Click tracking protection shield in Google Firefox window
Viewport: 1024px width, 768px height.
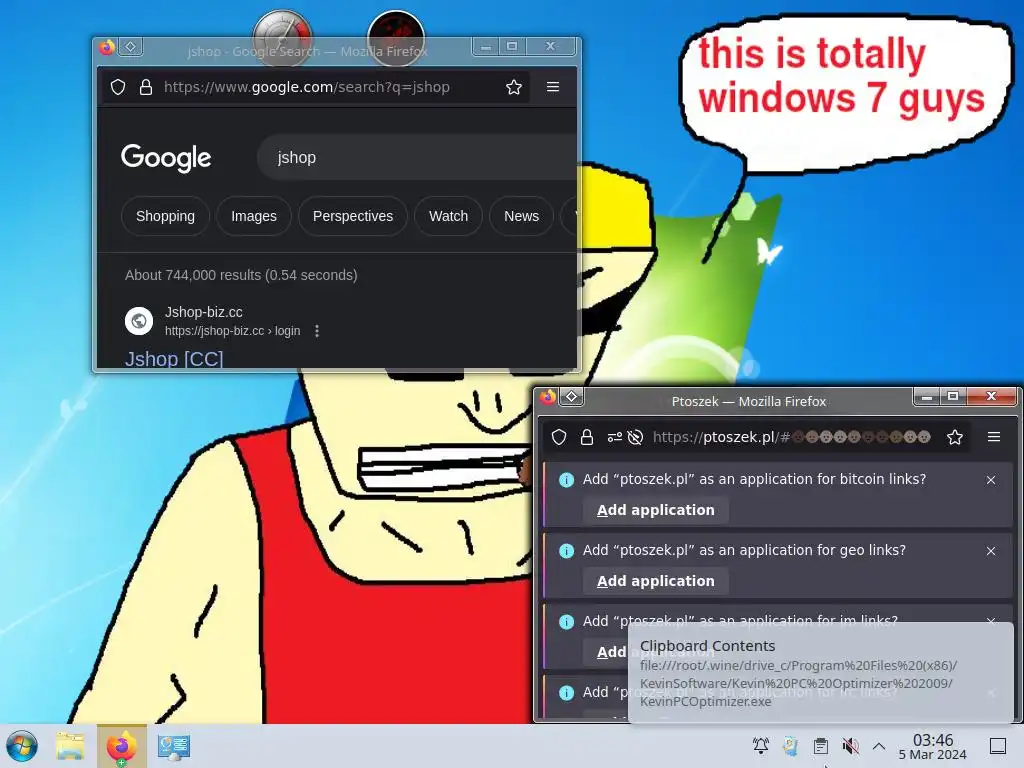coord(118,87)
